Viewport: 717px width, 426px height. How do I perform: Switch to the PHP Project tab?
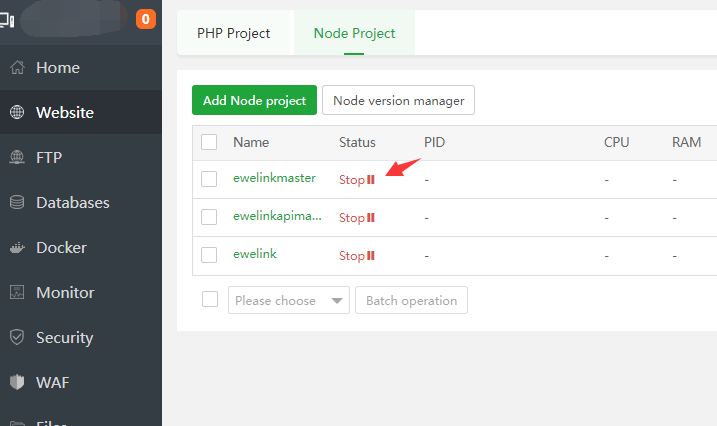coord(234,33)
